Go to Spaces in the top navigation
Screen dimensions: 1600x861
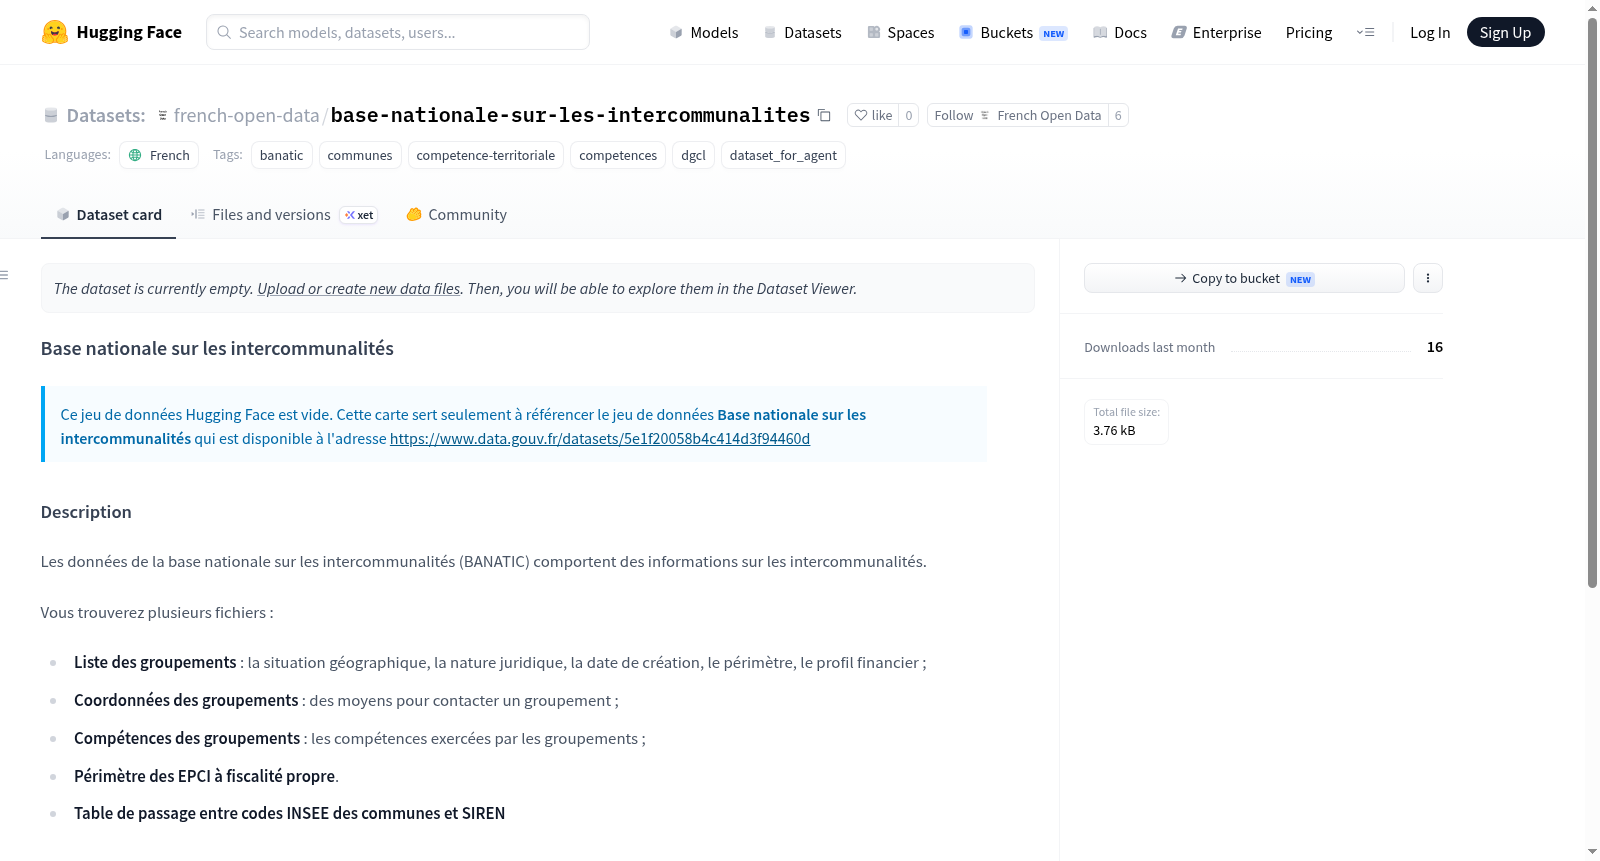pos(901,32)
